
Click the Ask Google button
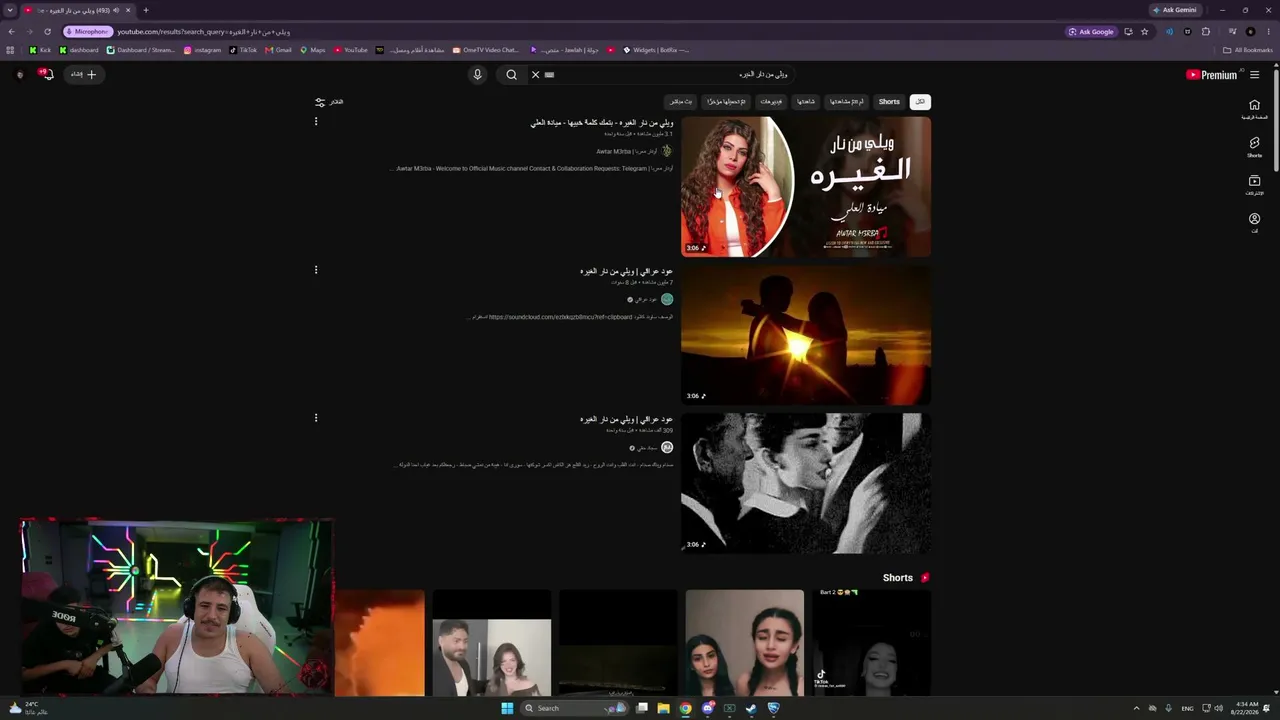click(x=1091, y=32)
